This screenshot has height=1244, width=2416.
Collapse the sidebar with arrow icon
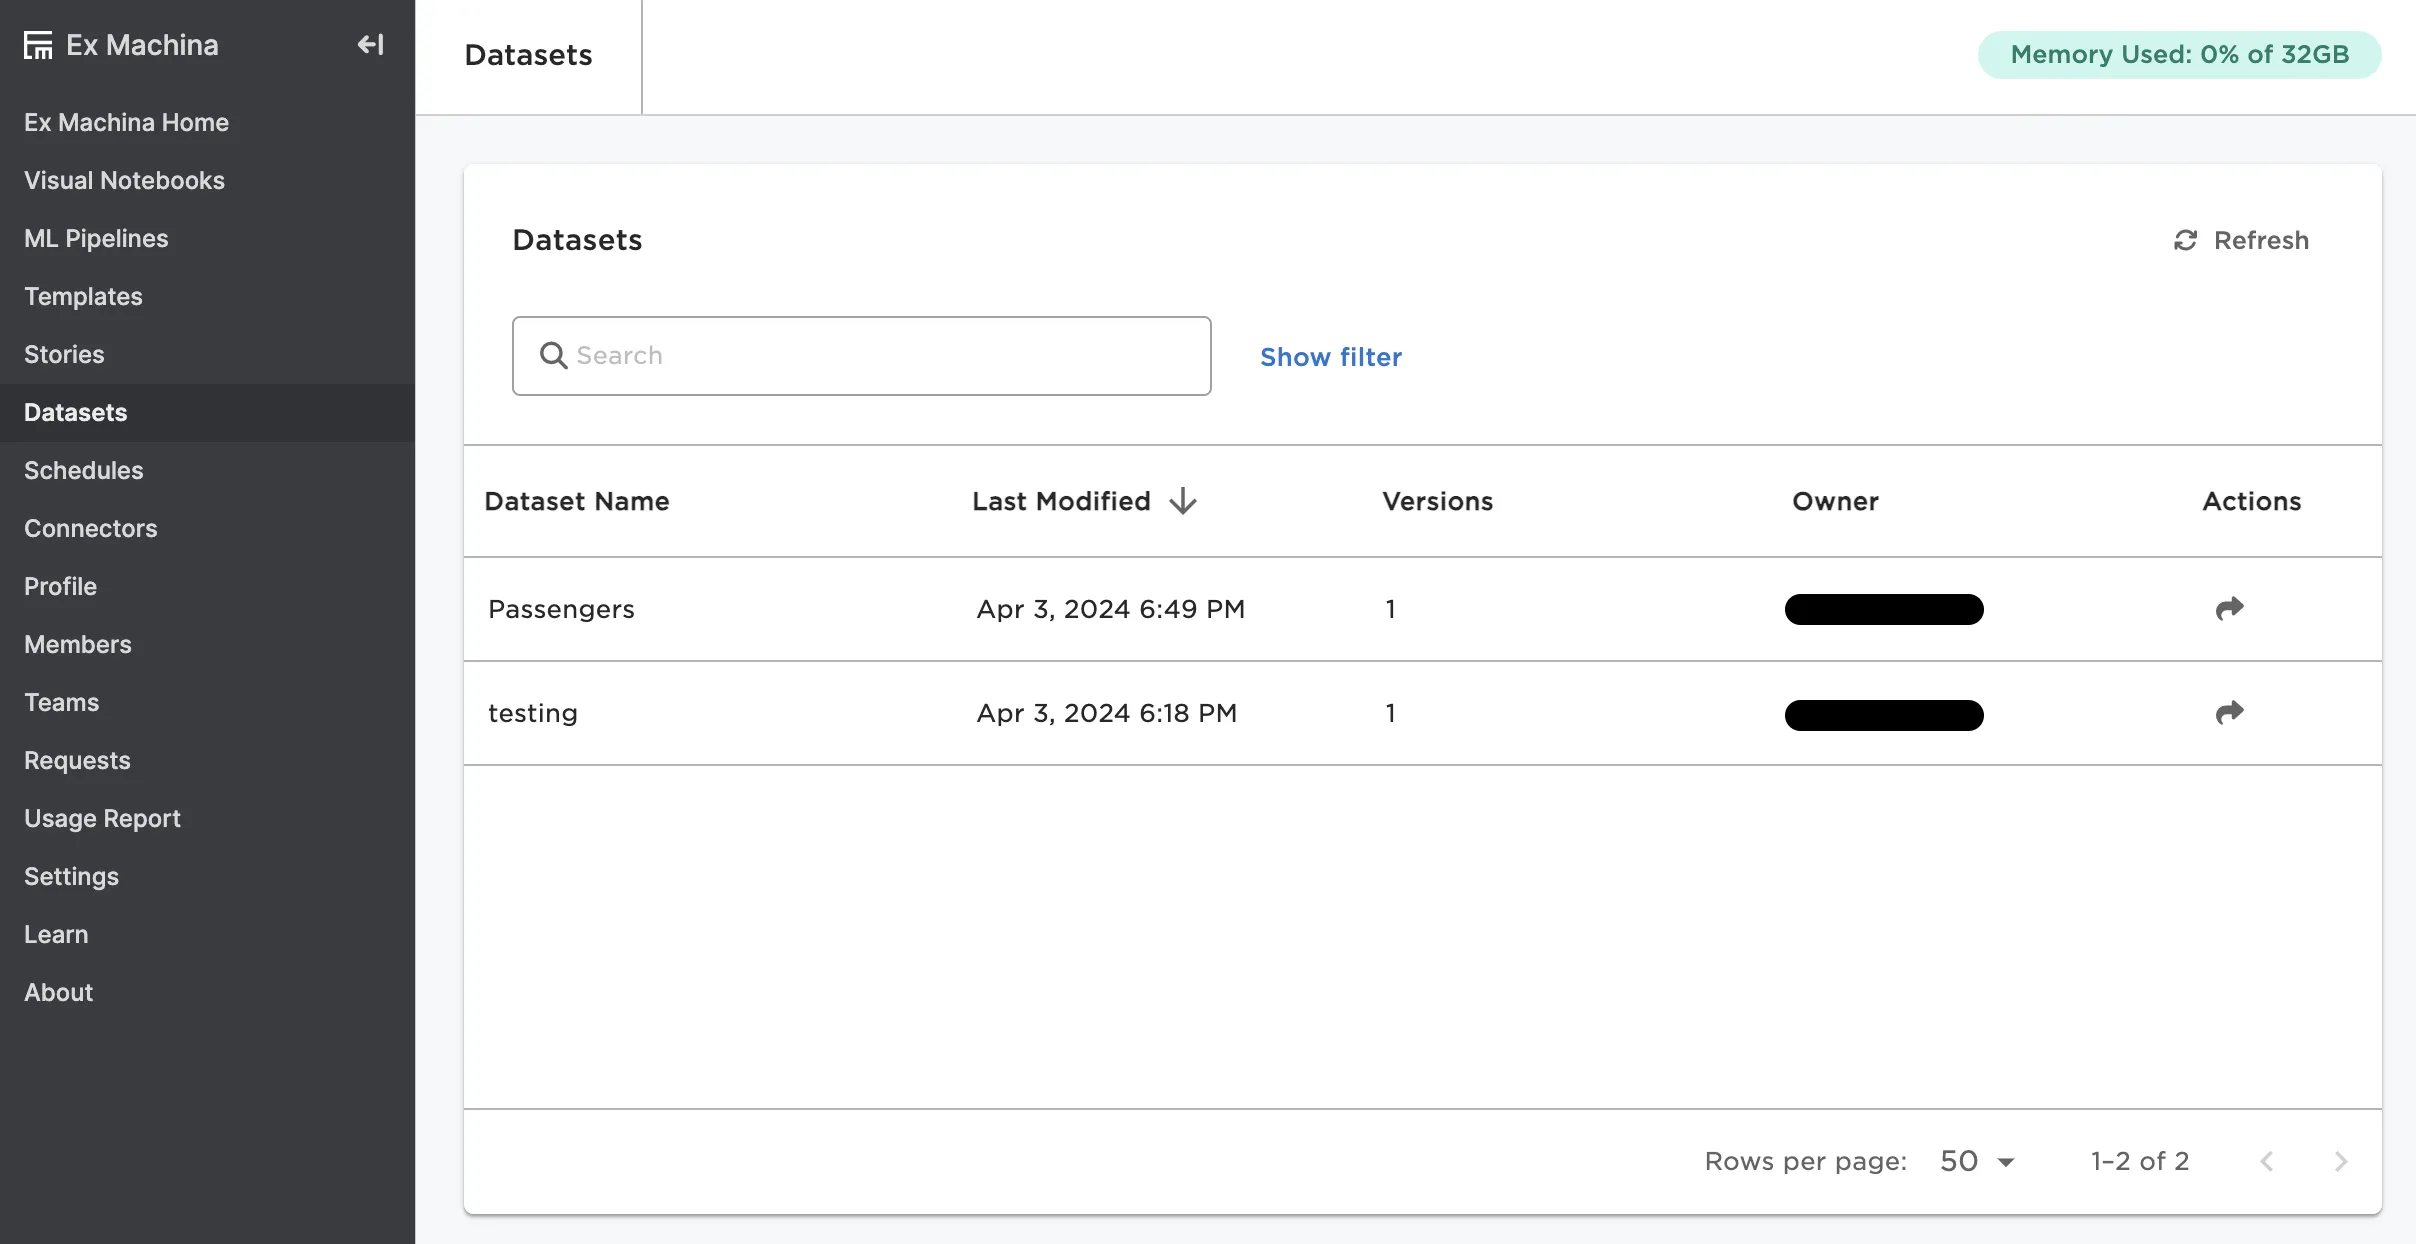pos(370,45)
